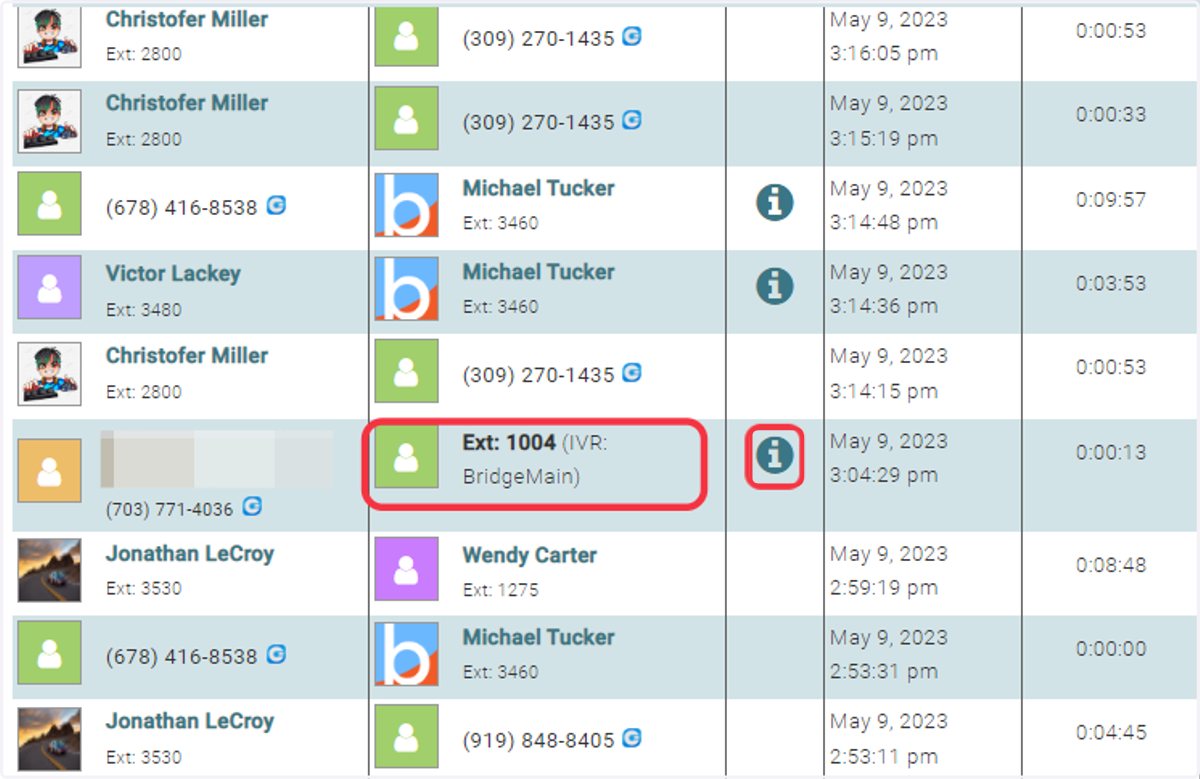Click the duration 0:08:48
Screen dimensions: 1200x779
(x=1111, y=565)
